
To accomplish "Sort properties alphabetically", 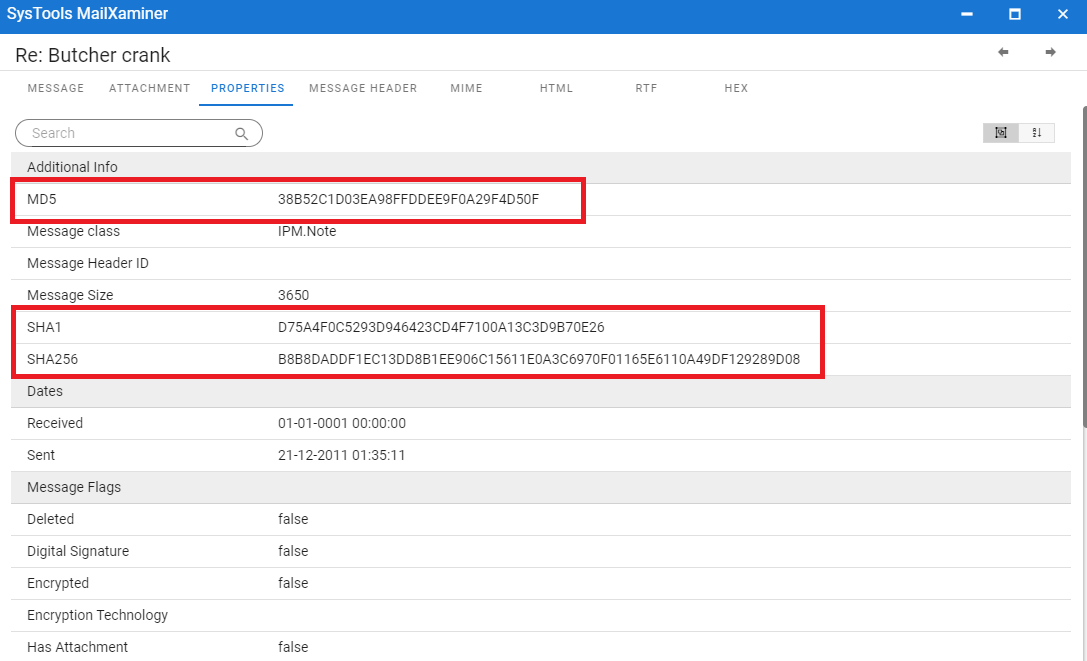I will point(1037,132).
